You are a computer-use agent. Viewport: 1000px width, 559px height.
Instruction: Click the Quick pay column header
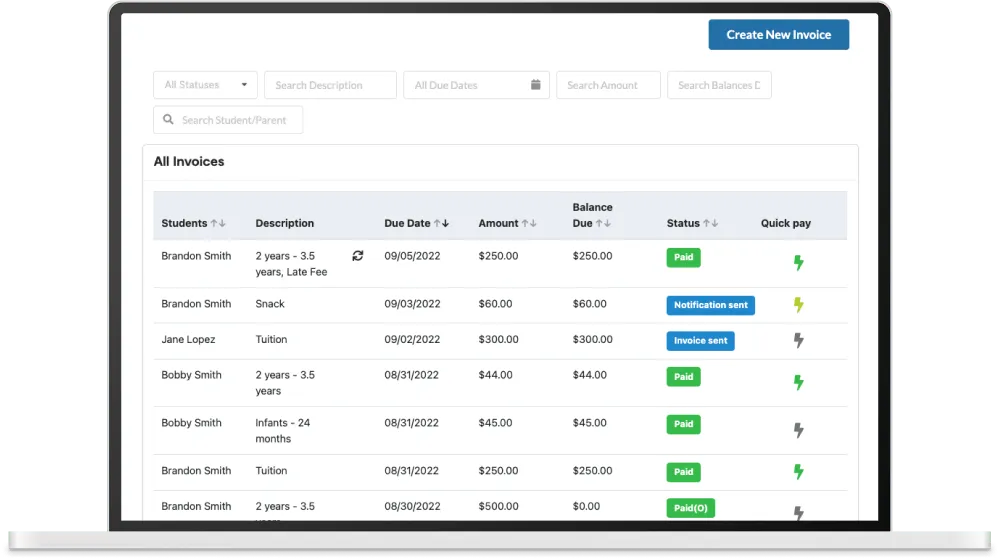coord(786,223)
